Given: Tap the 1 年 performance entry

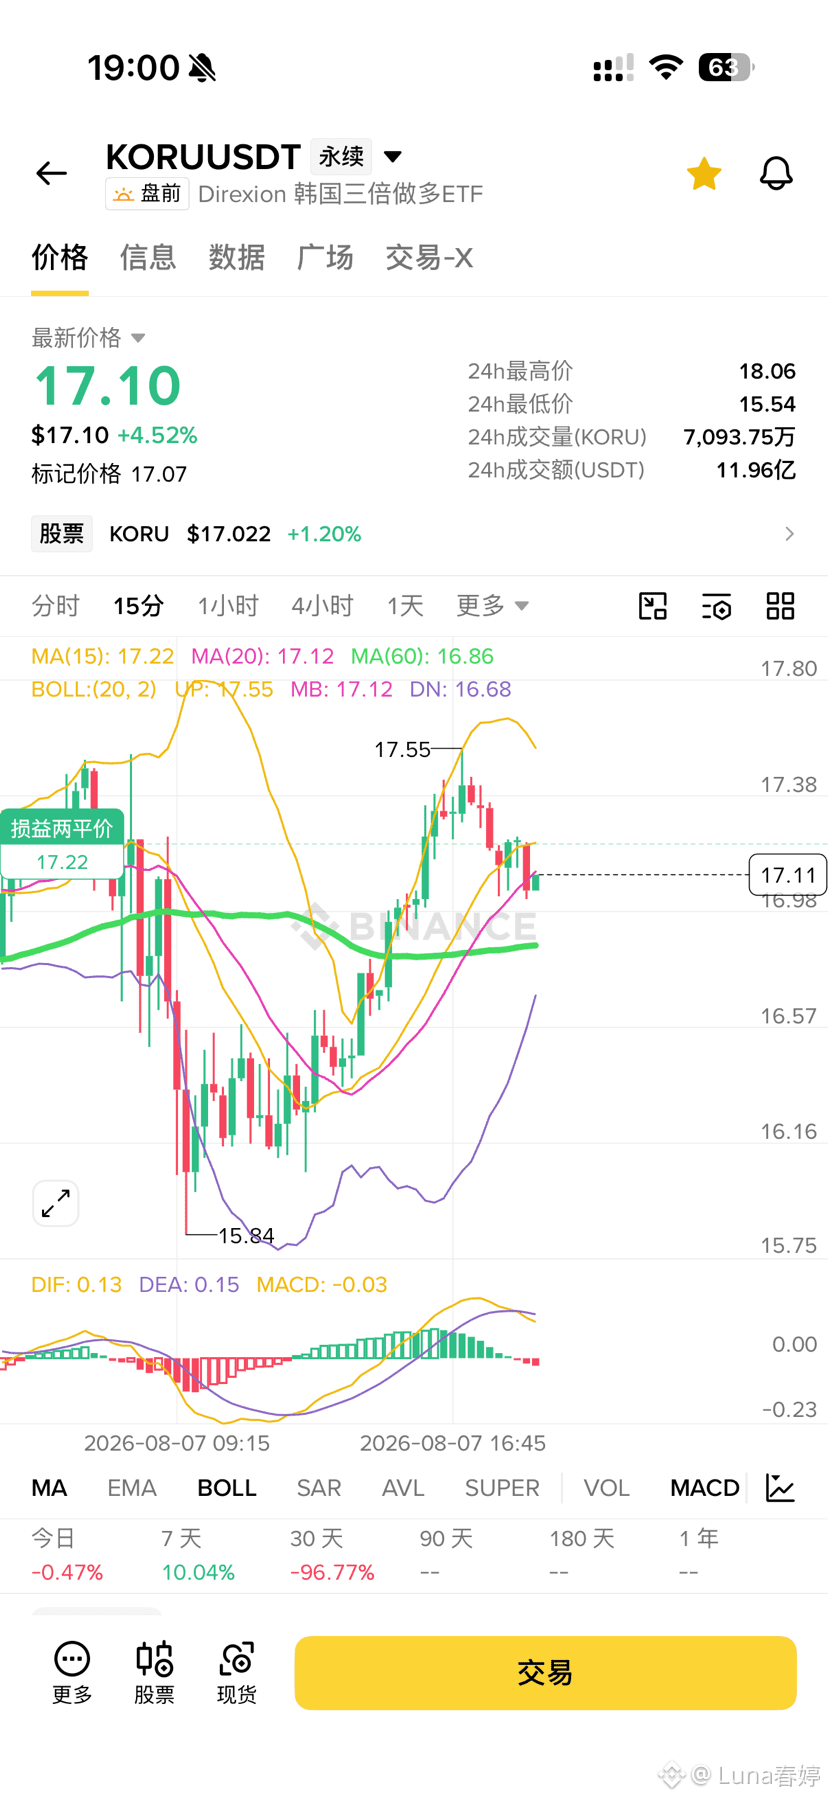Looking at the screenshot, I should 699,1554.
